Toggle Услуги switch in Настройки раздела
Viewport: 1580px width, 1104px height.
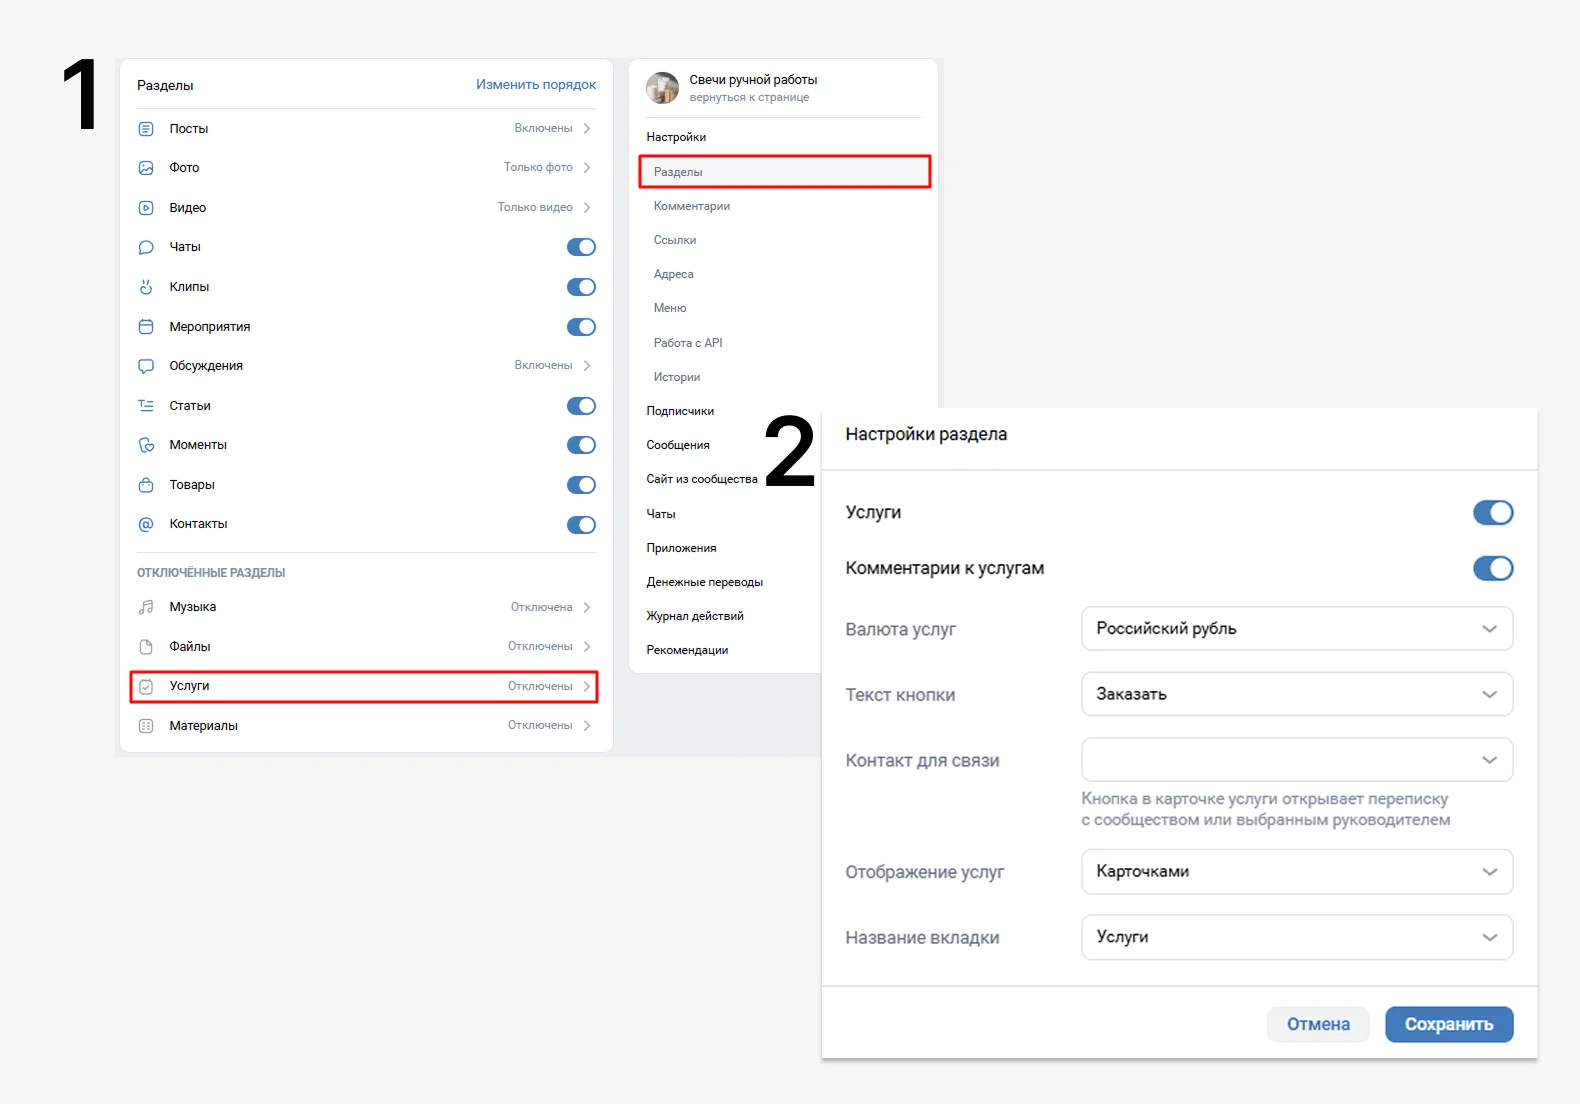pyautogui.click(x=1493, y=513)
